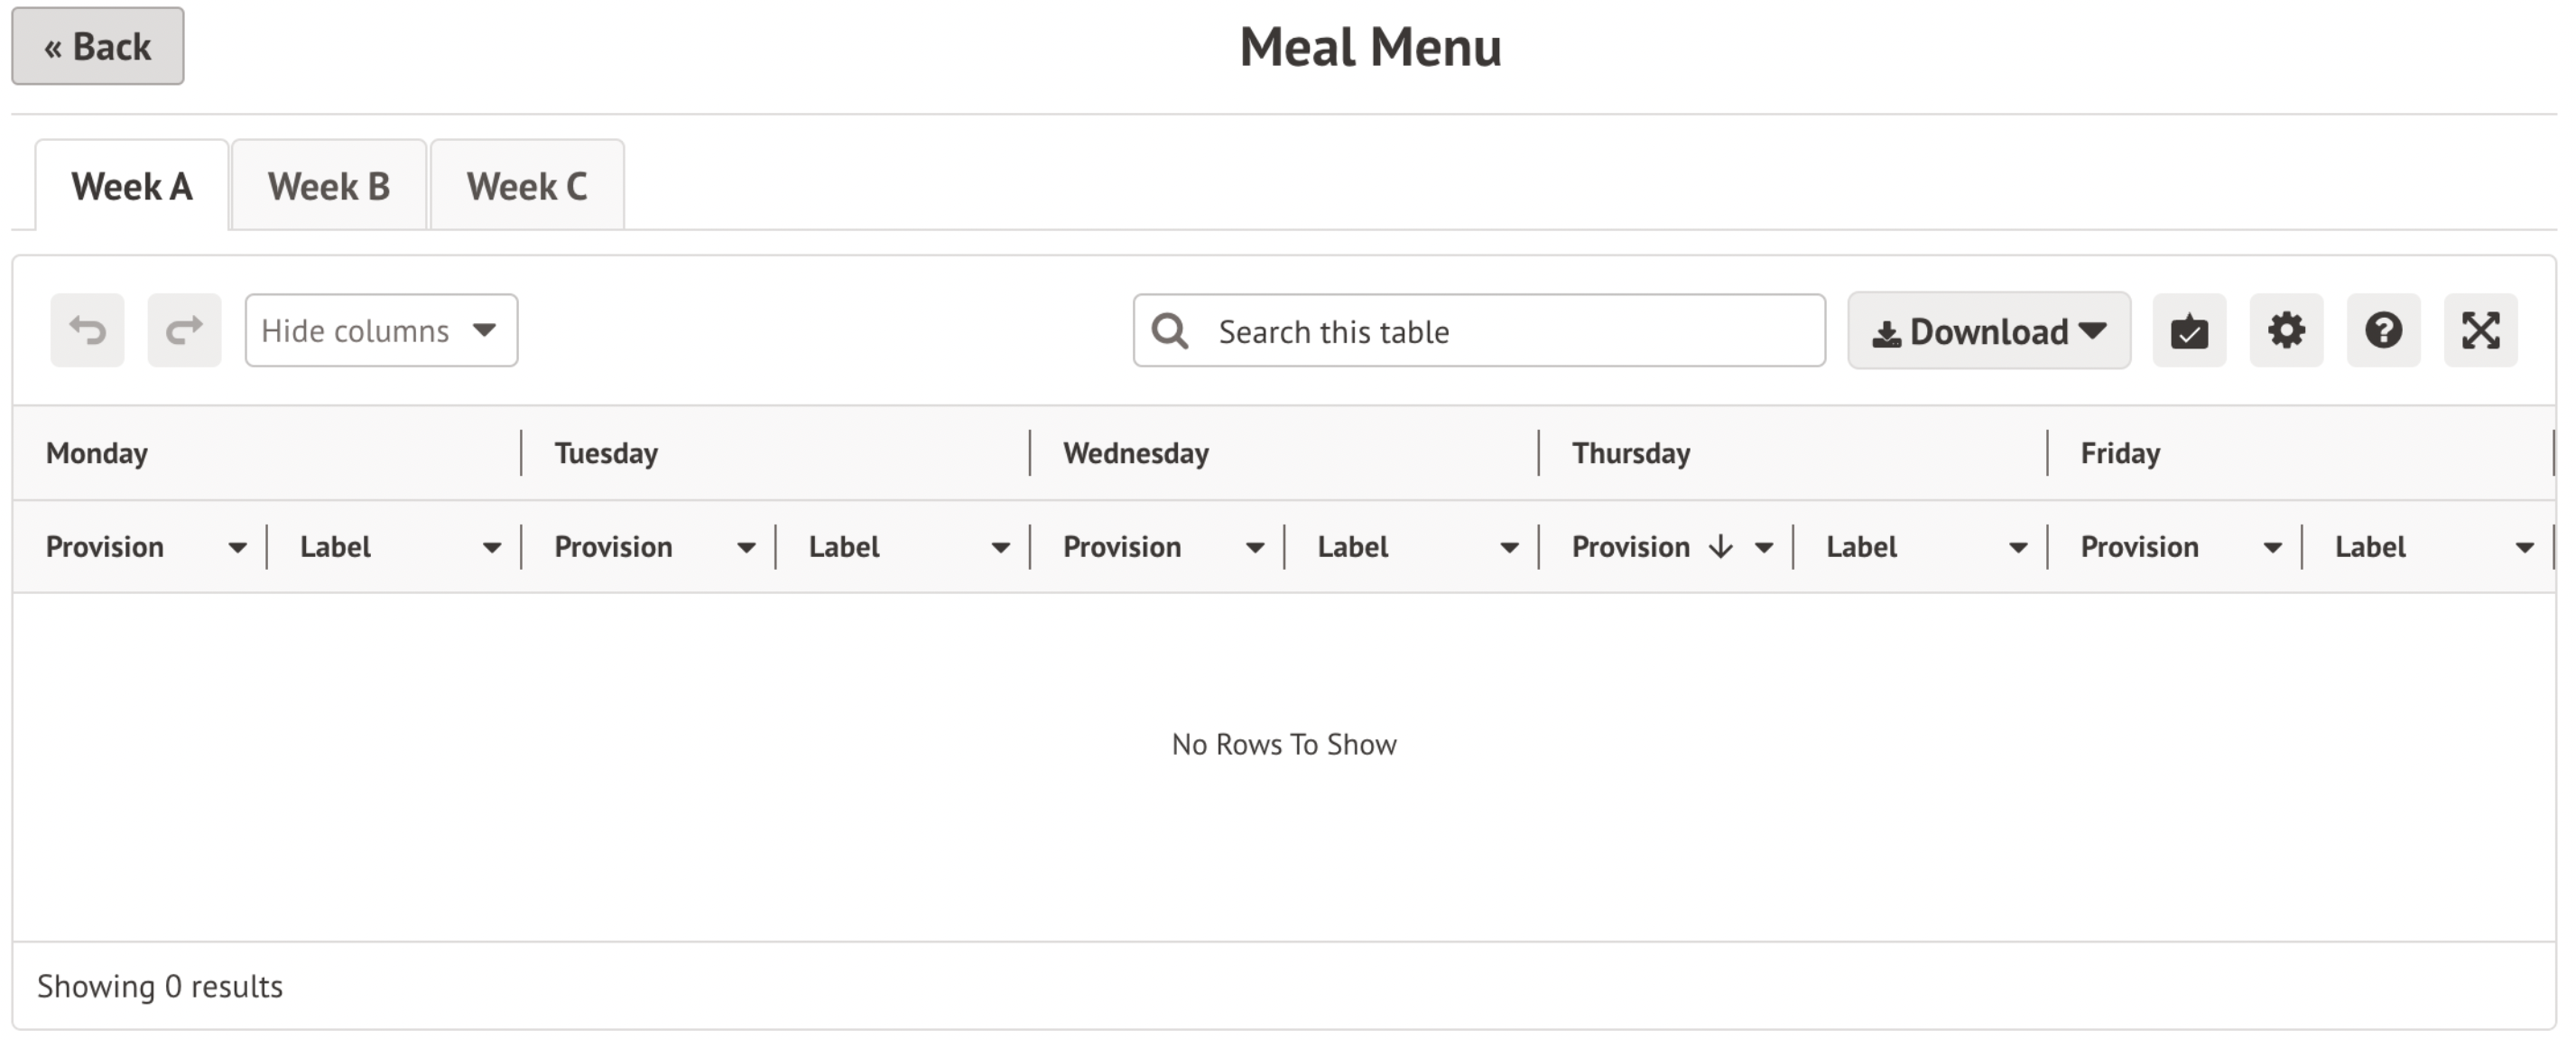Open table settings gear icon
This screenshot has width=2576, height=1040.
pyautogui.click(x=2286, y=330)
